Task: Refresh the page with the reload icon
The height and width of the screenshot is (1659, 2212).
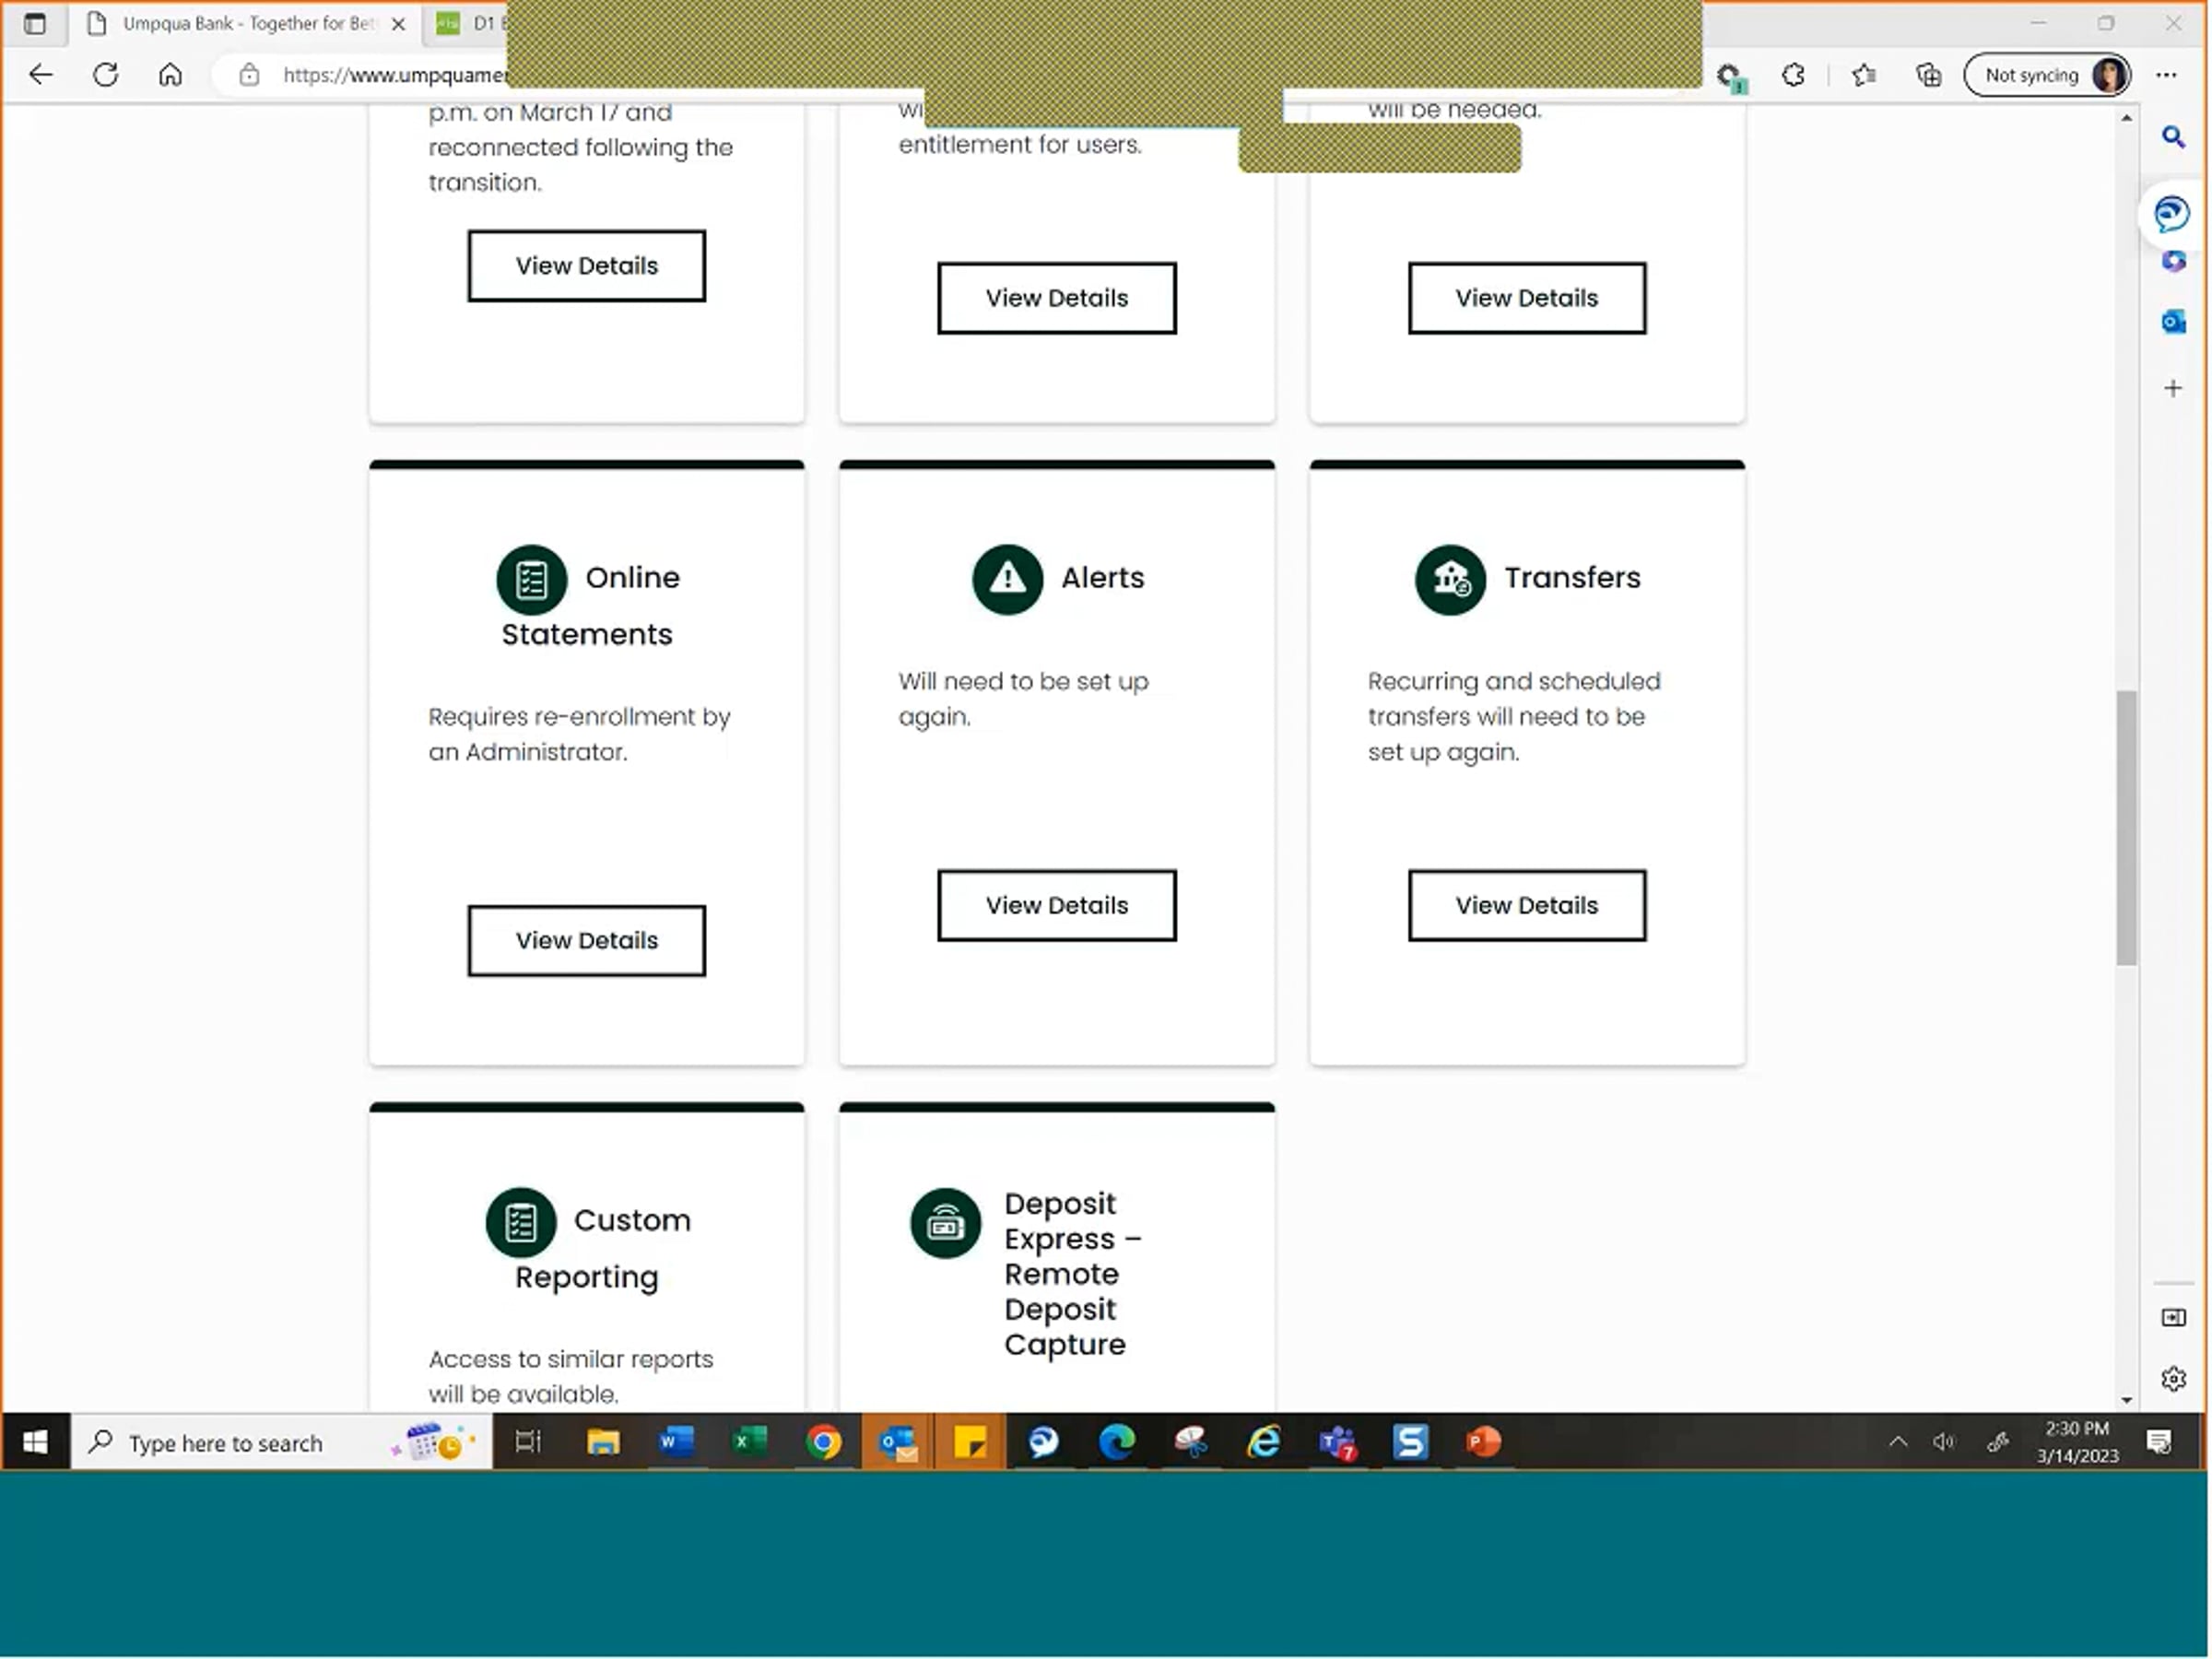Action: [x=106, y=75]
